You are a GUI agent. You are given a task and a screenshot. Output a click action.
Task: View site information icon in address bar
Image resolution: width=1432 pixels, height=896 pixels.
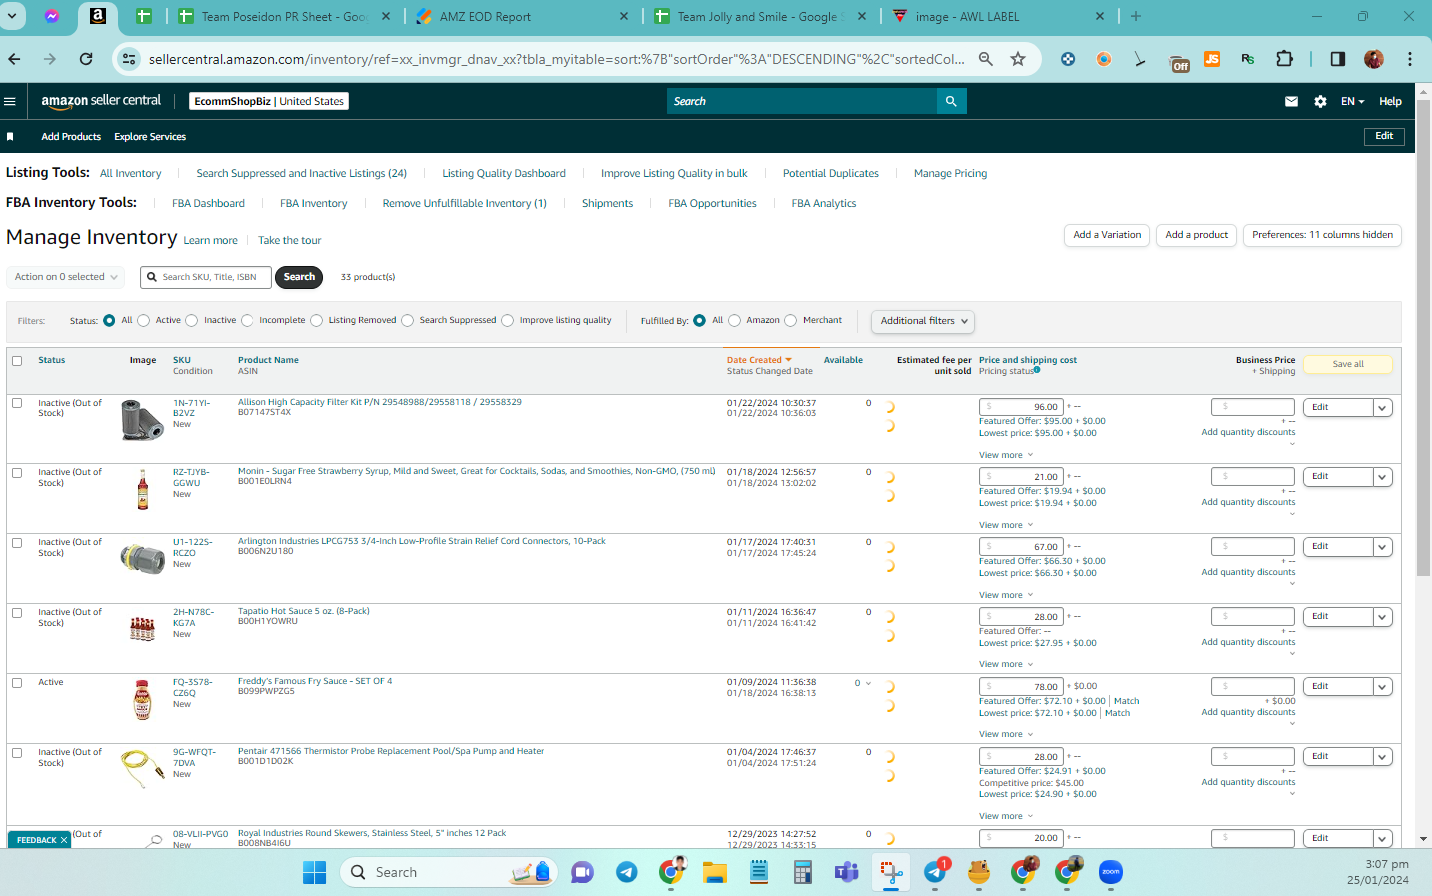pyautogui.click(x=129, y=59)
